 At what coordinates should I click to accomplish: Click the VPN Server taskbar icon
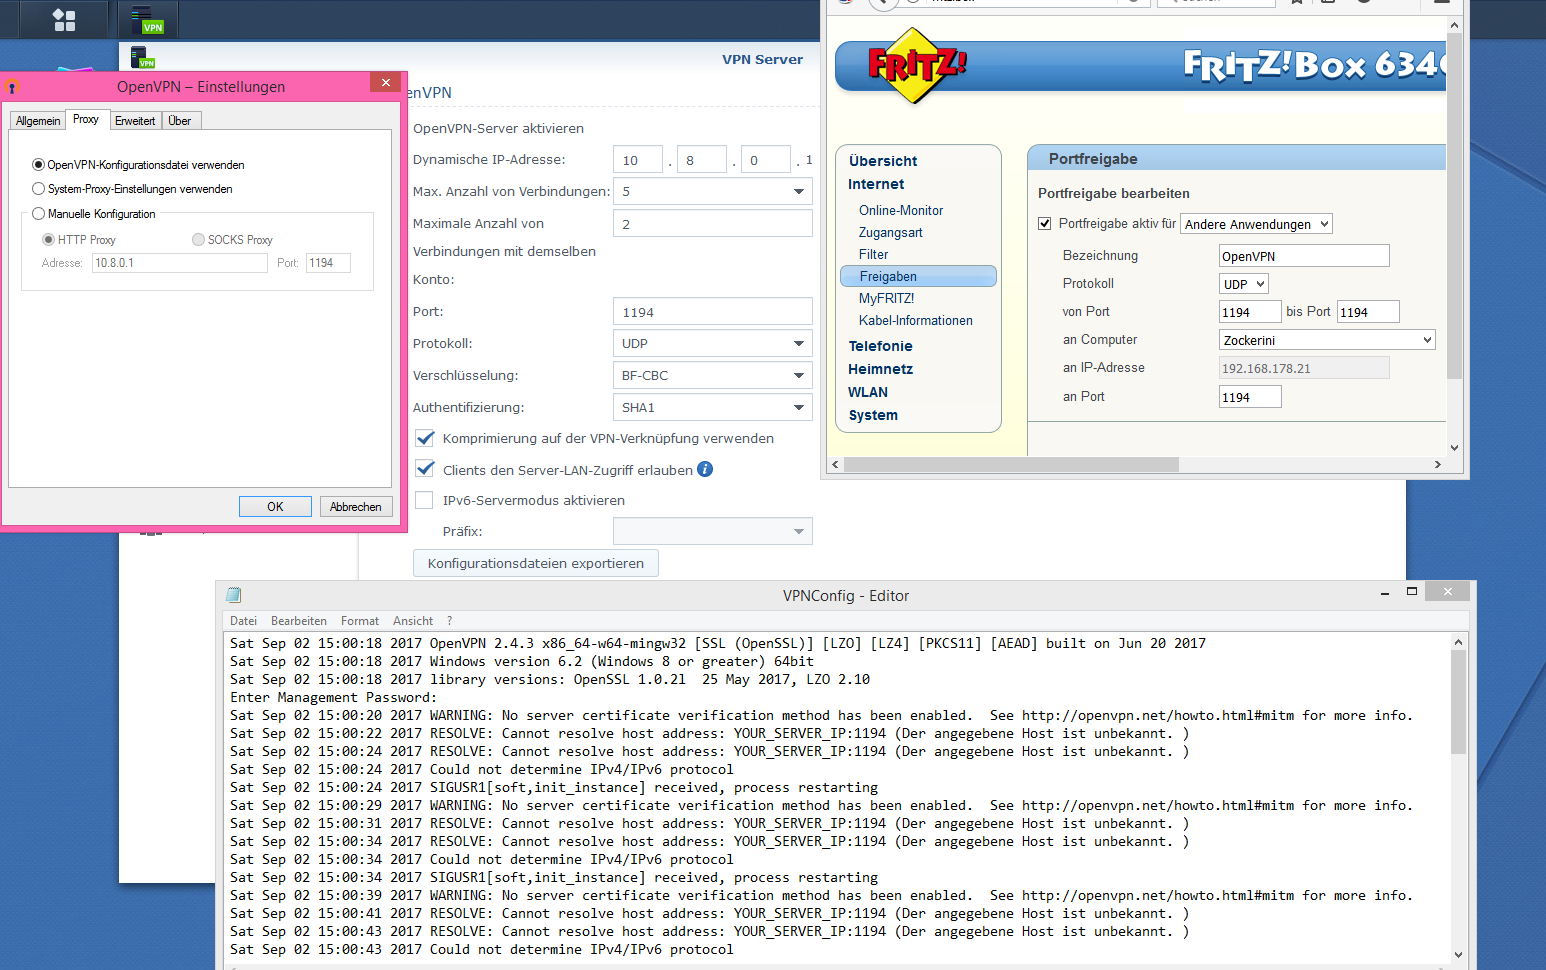[148, 20]
